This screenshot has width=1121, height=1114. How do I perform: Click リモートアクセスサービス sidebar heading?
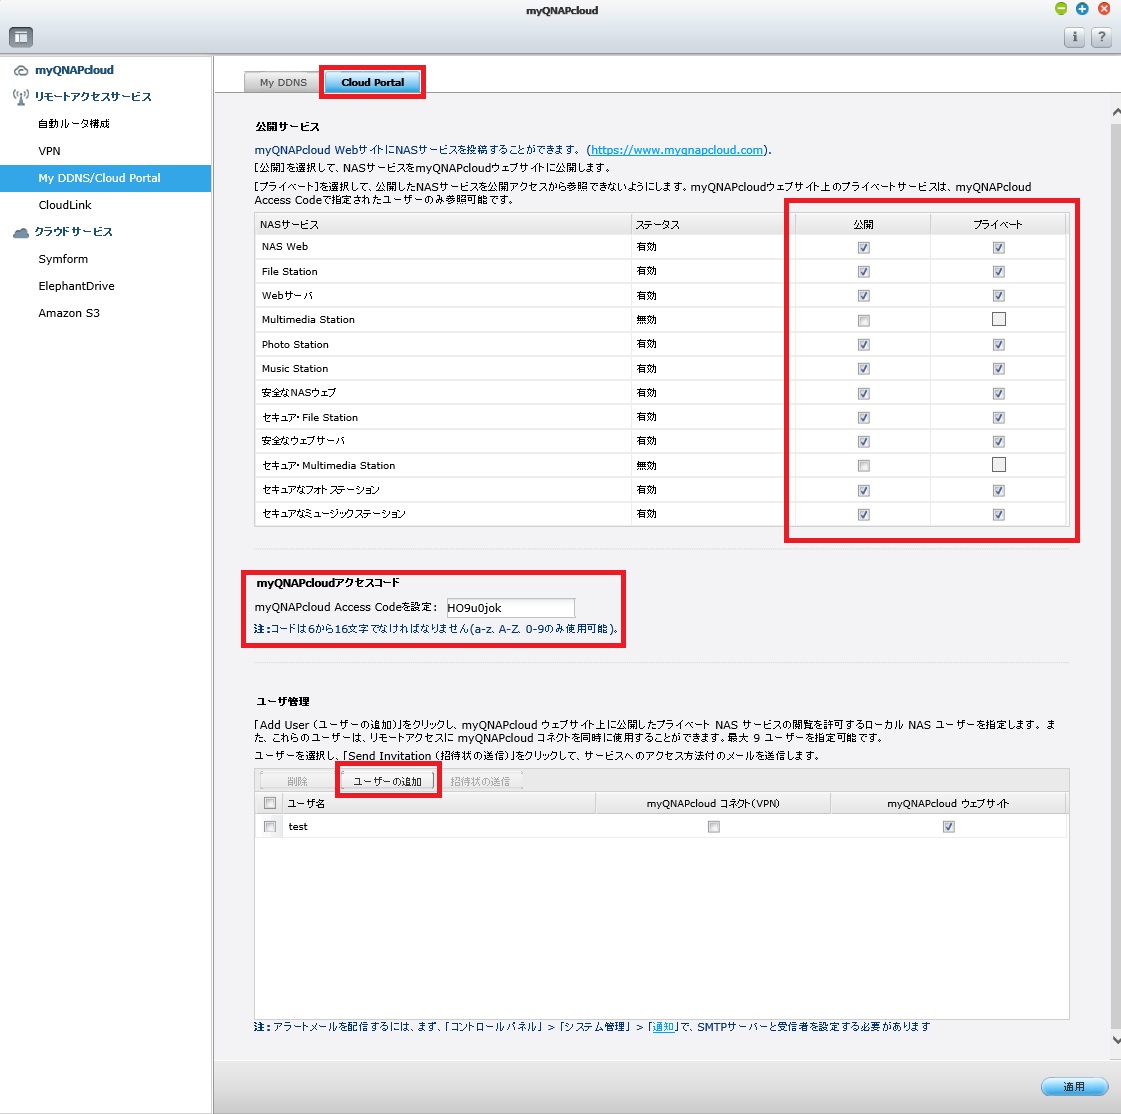pyautogui.click(x=93, y=97)
